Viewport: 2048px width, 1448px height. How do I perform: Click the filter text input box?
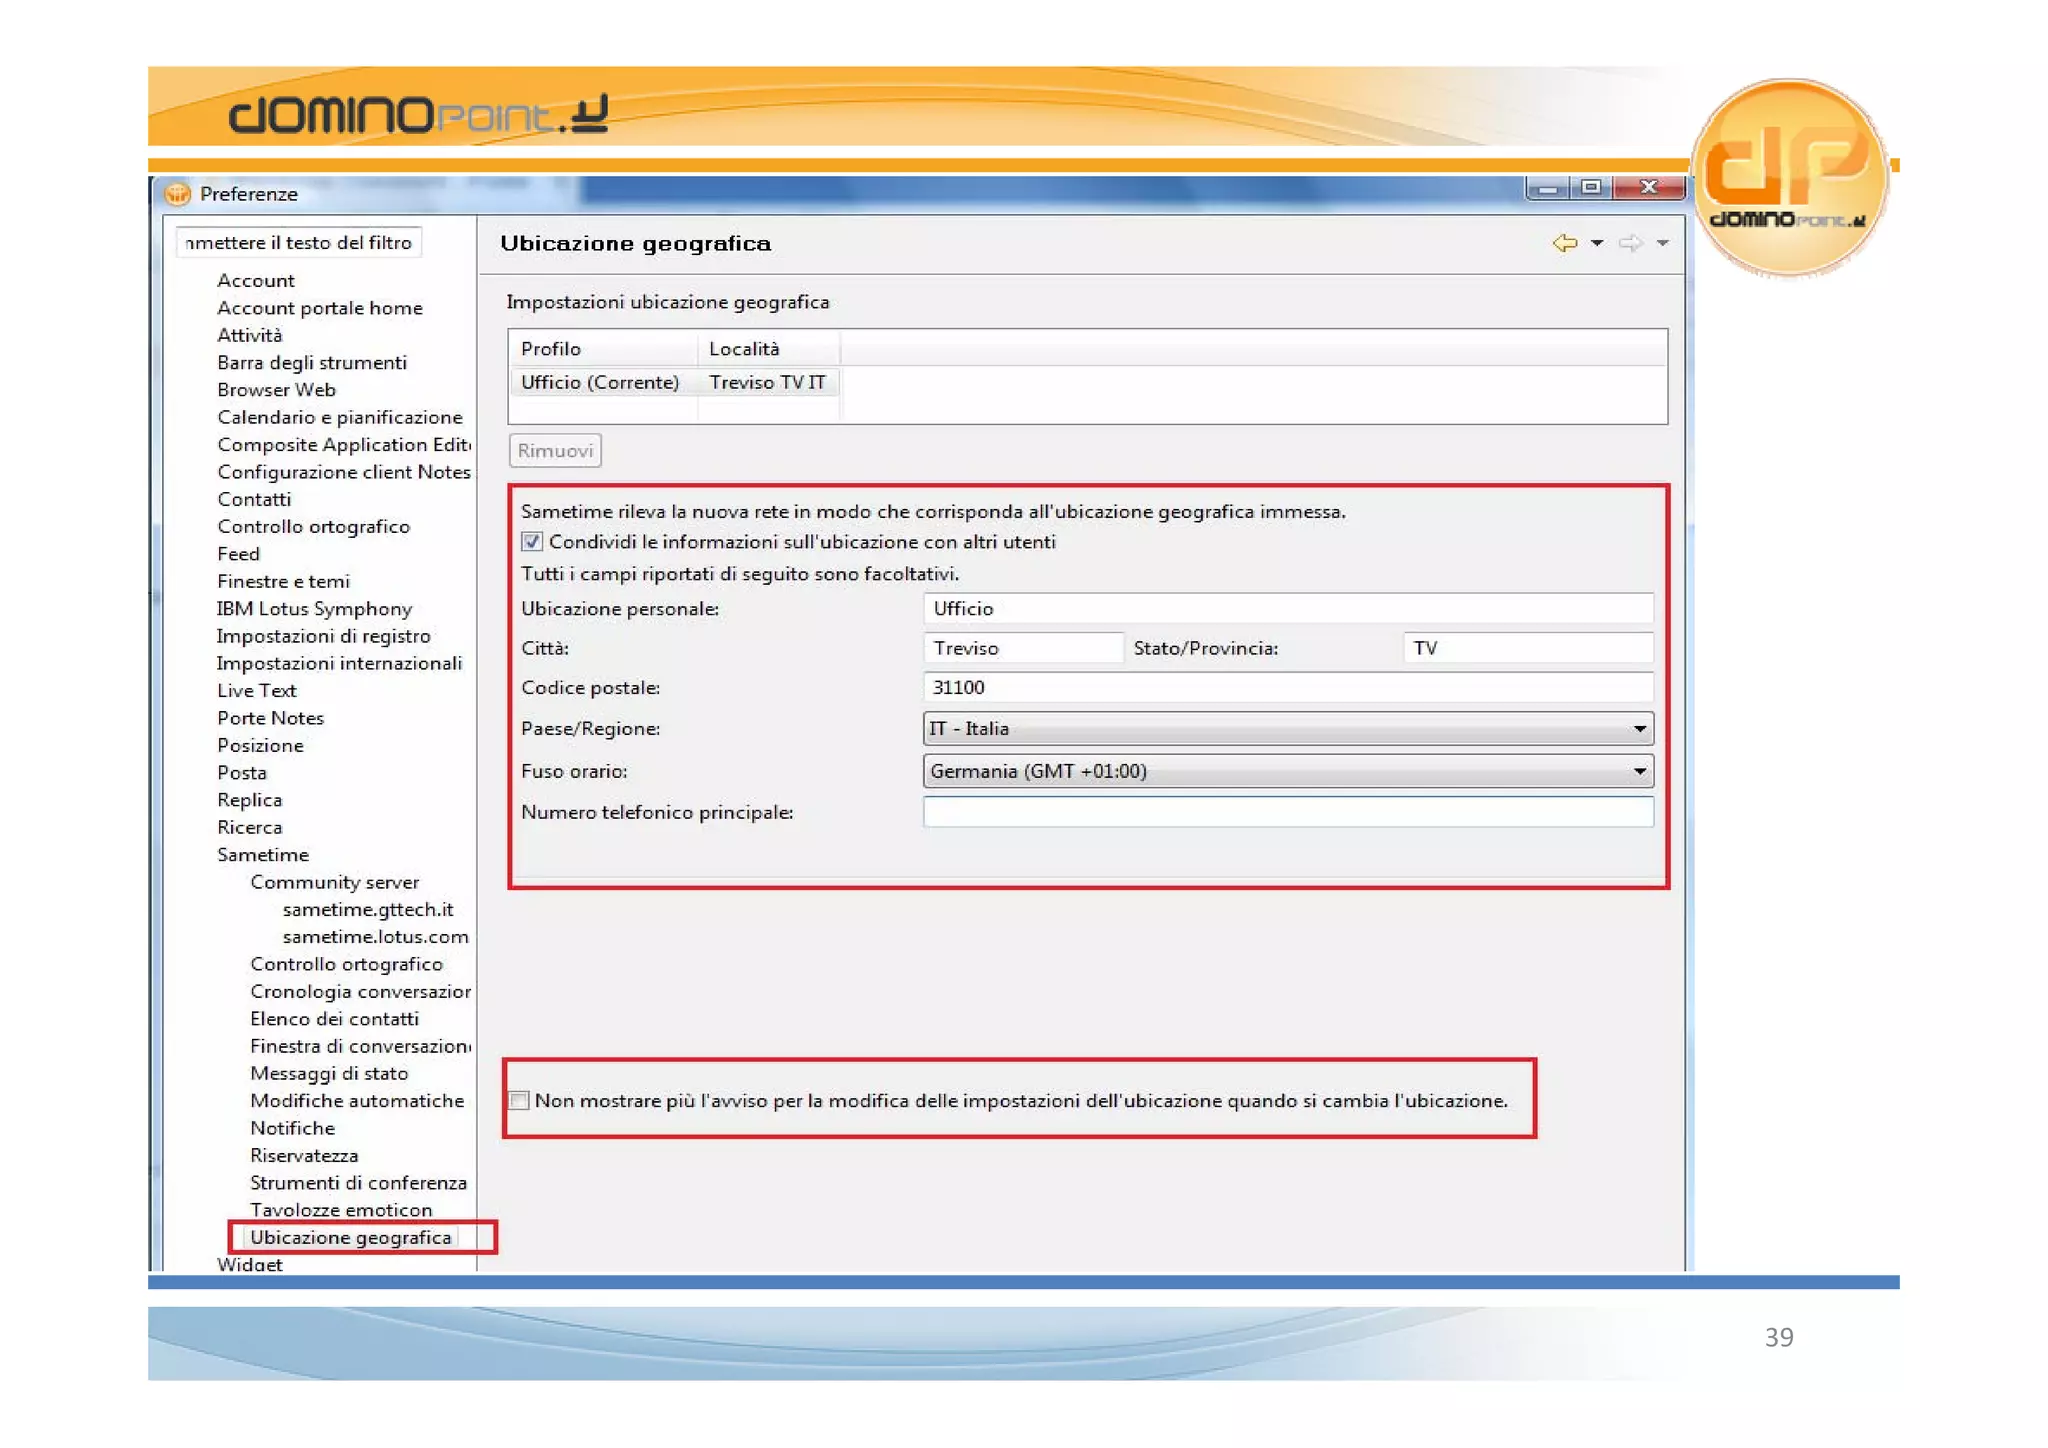(x=298, y=243)
